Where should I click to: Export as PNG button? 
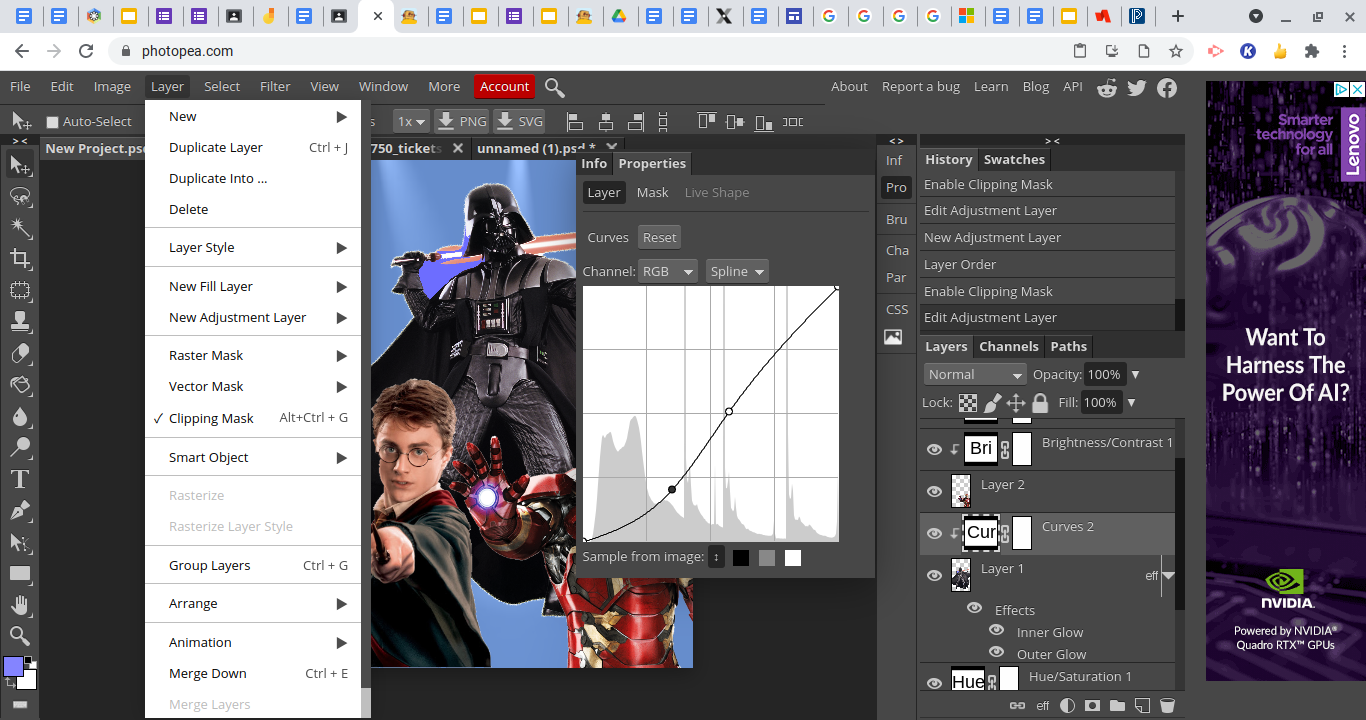click(462, 122)
